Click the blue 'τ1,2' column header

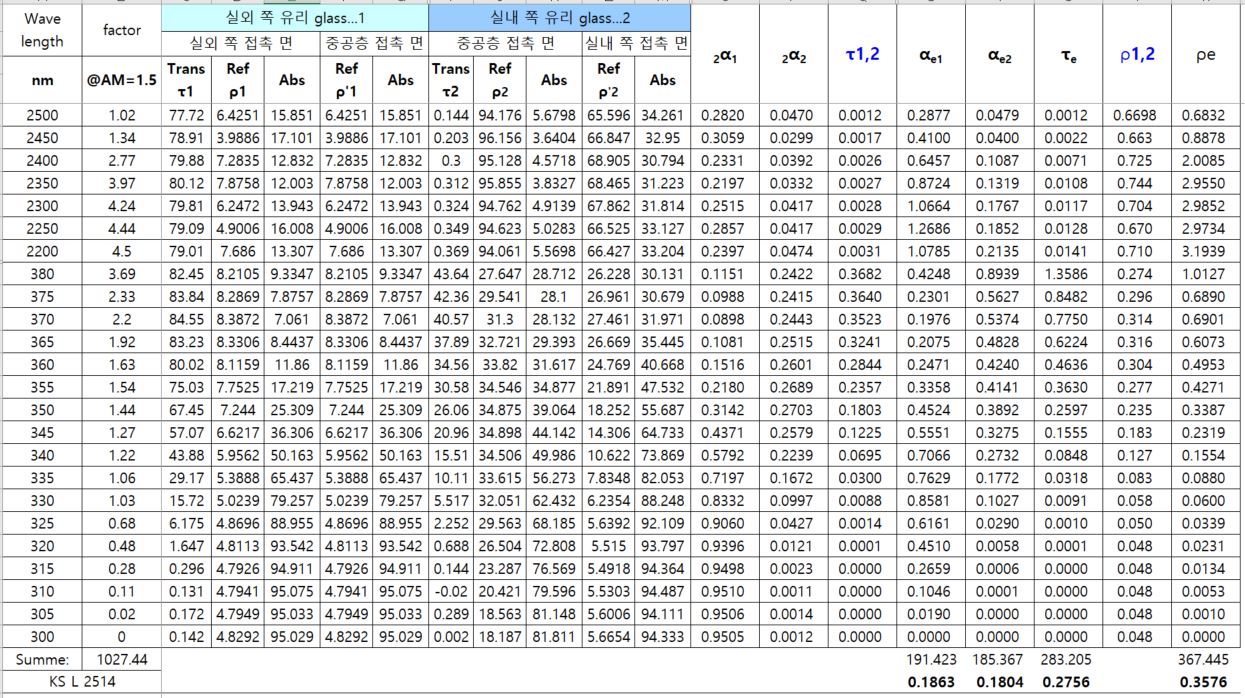[861, 55]
